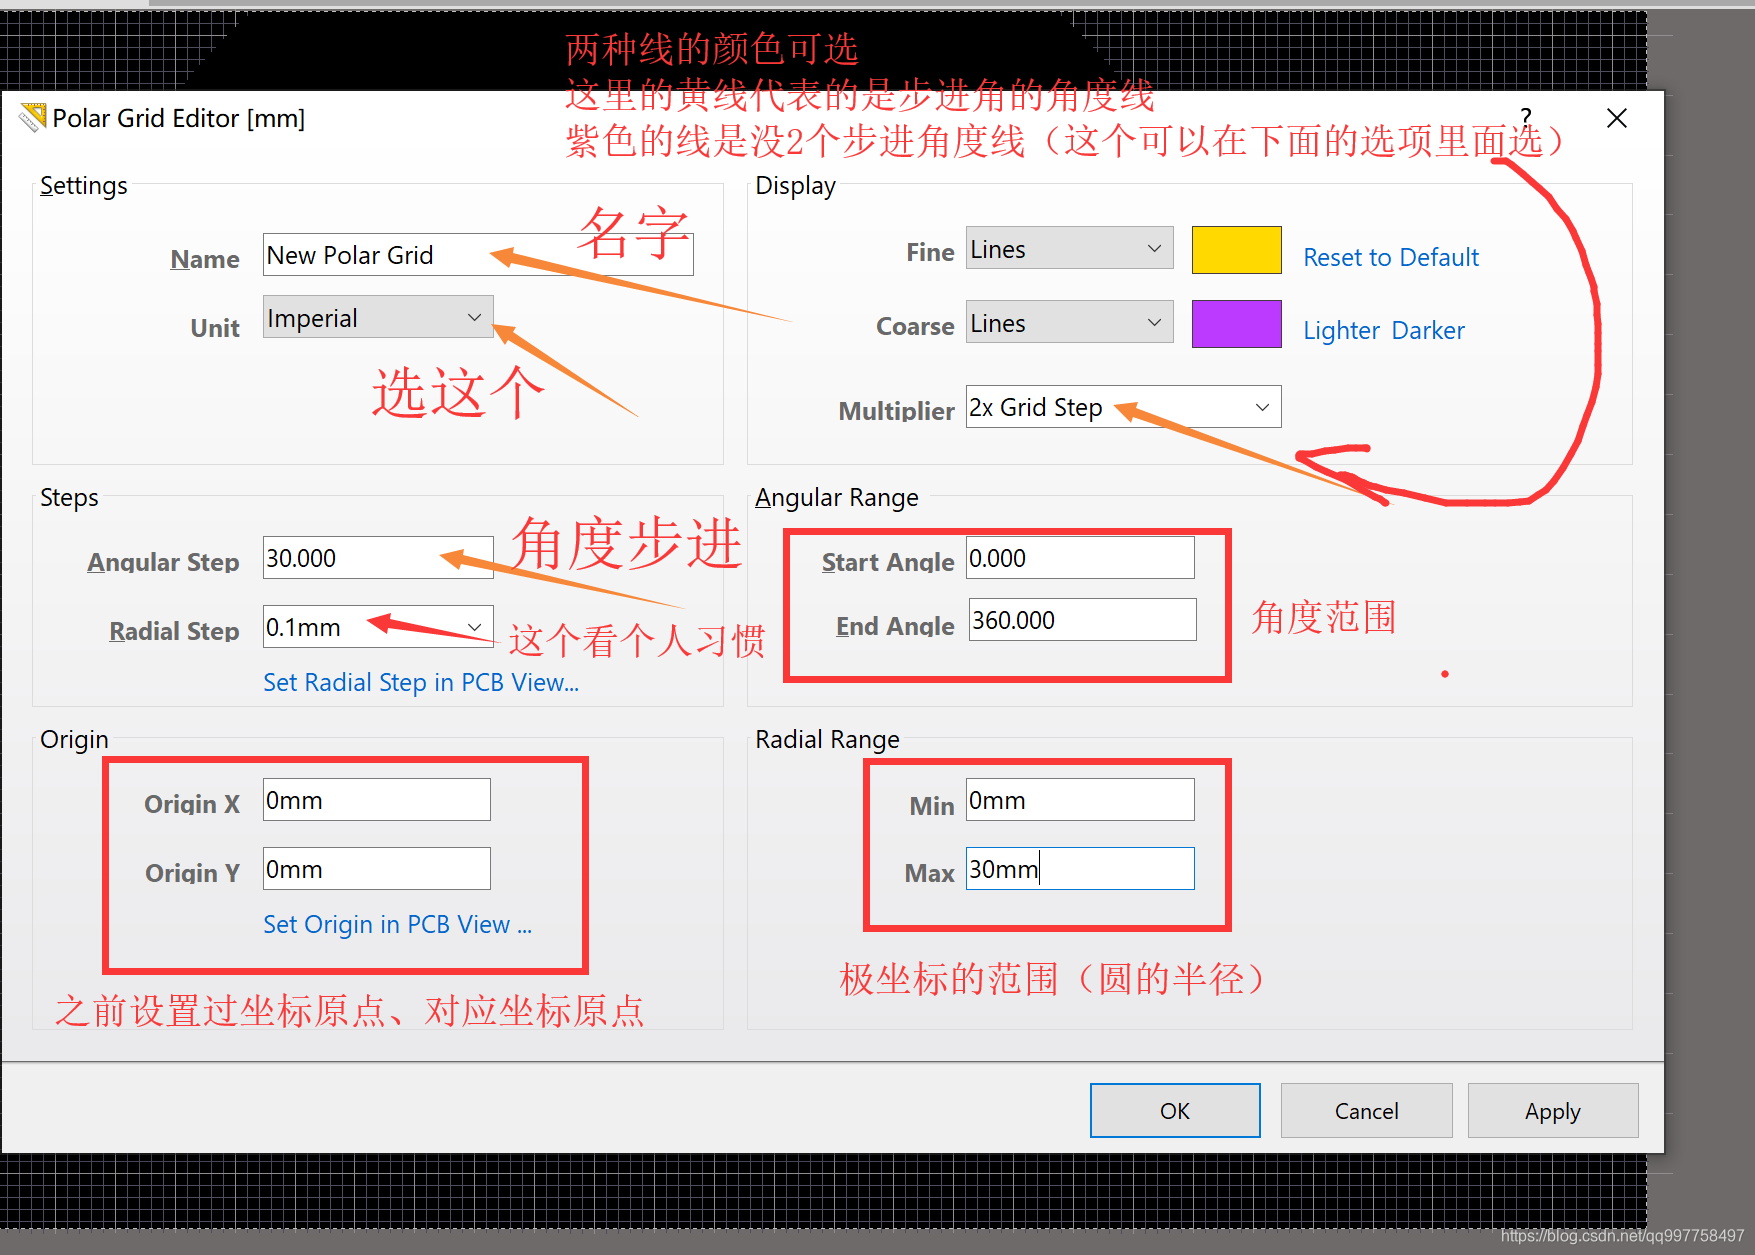The width and height of the screenshot is (1755, 1255).
Task: Open the Multiplier 2x Grid Step dropdown
Action: coord(1122,407)
